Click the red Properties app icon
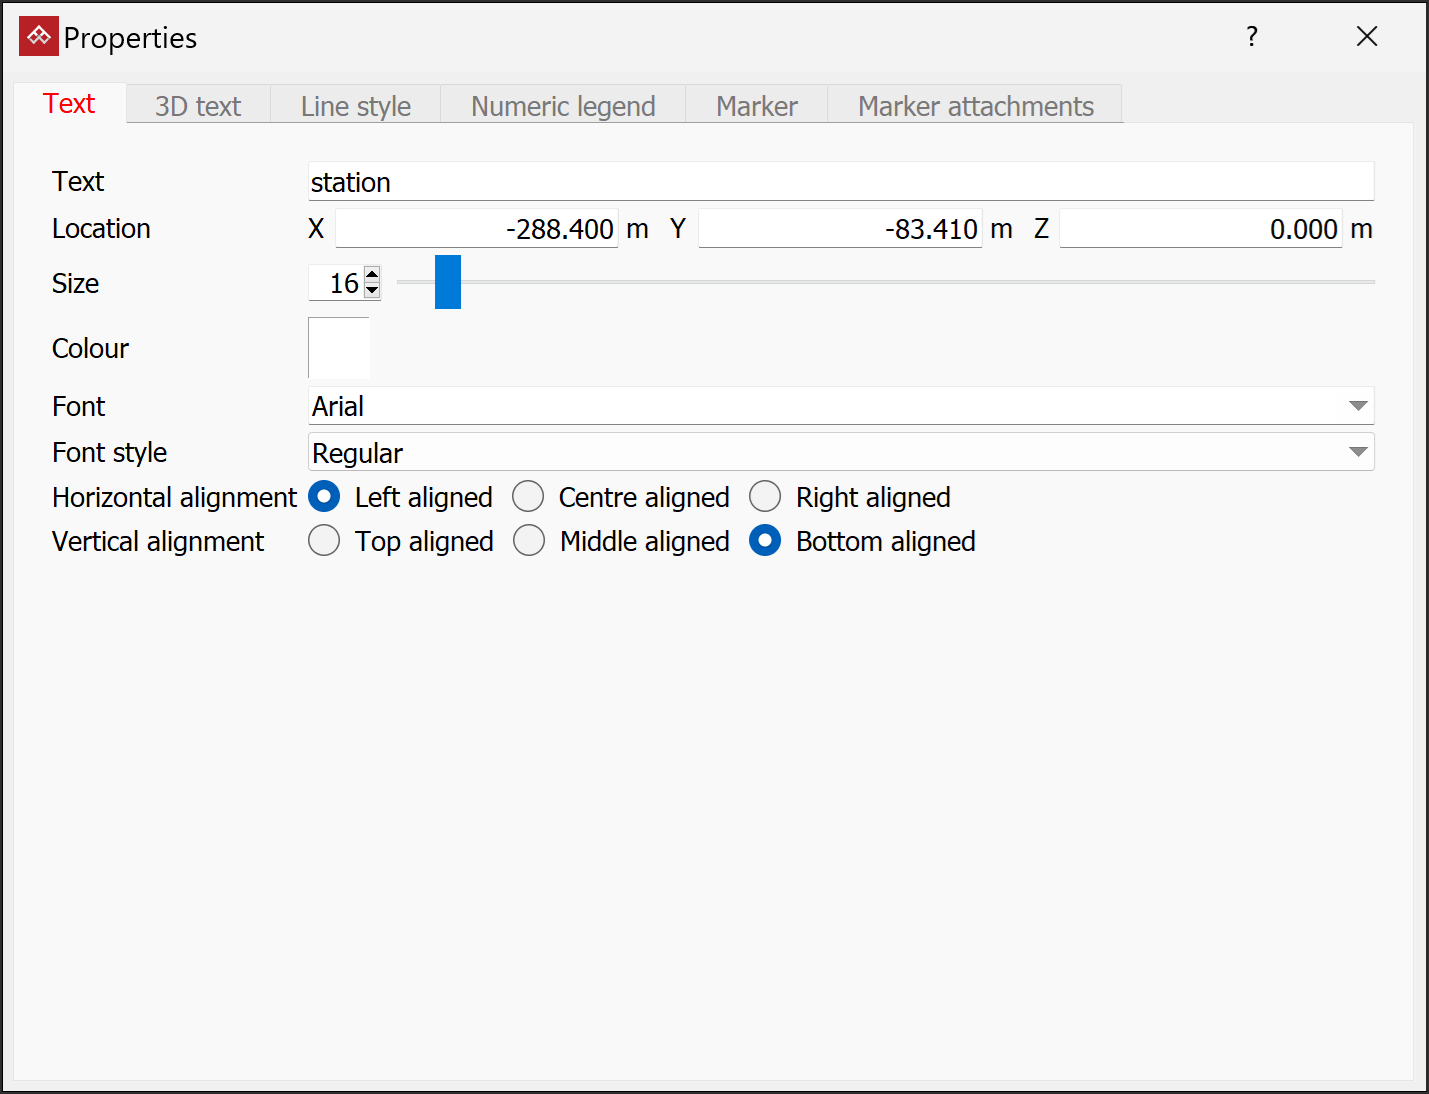The height and width of the screenshot is (1094, 1429). pyautogui.click(x=39, y=37)
